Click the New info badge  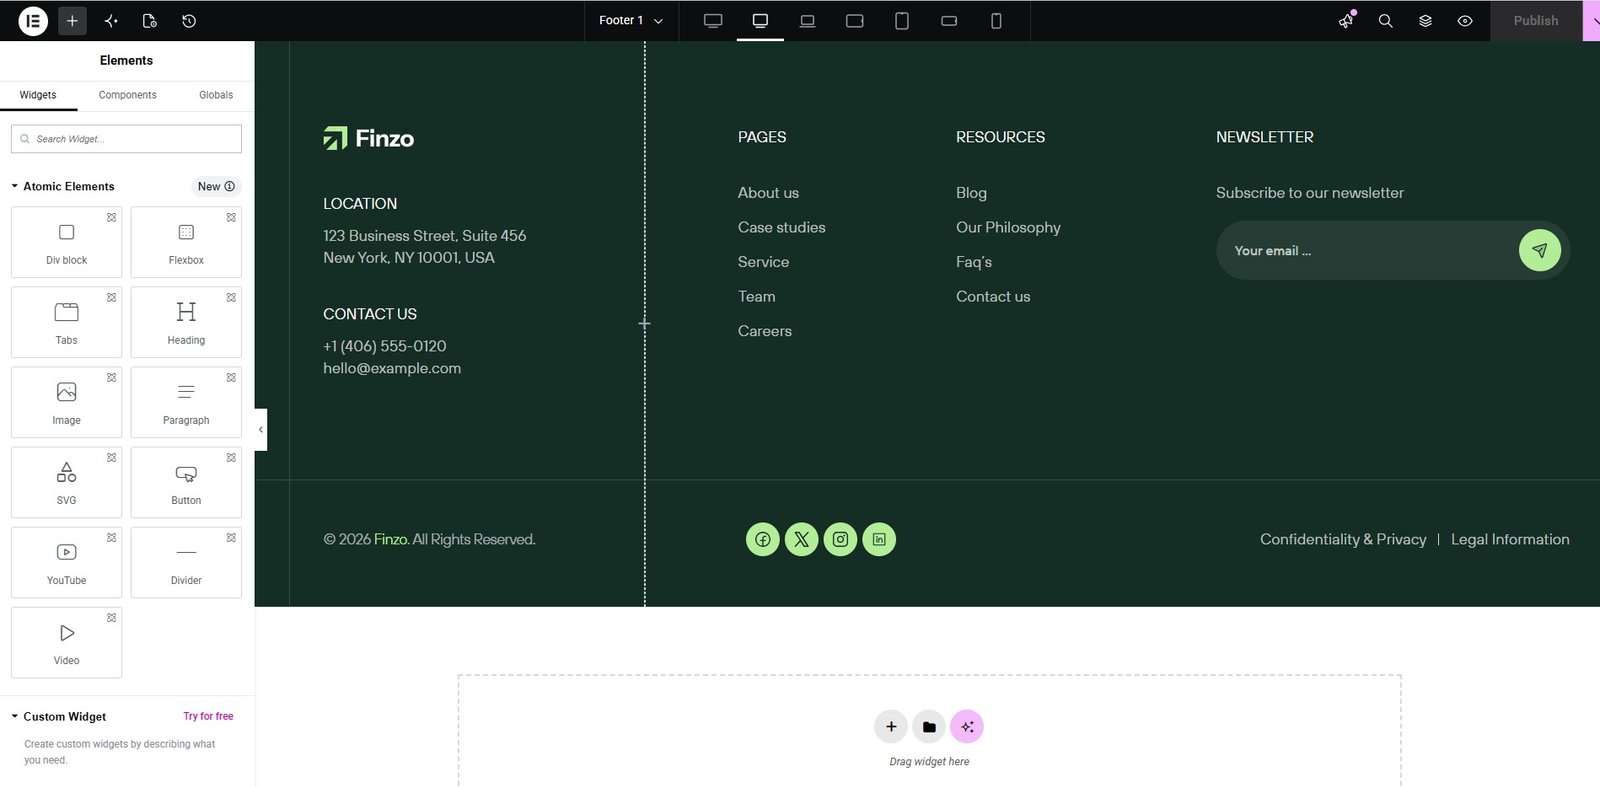[x=216, y=186]
